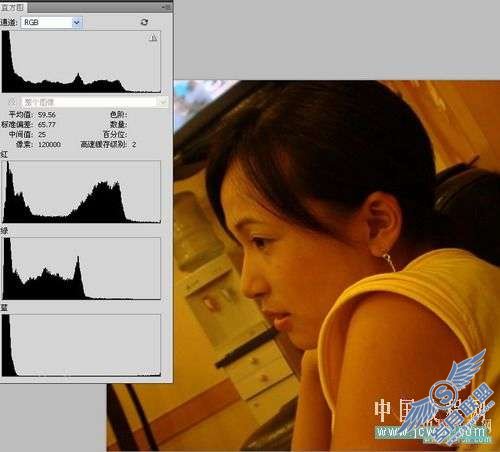Click the 通道 channel label
The image size is (500, 452).
point(9,22)
